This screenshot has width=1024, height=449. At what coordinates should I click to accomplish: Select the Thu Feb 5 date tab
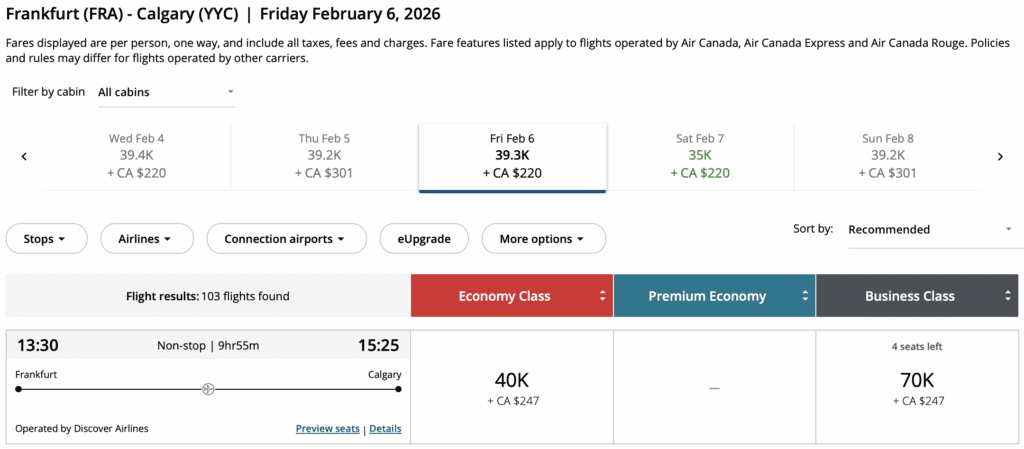tap(324, 156)
